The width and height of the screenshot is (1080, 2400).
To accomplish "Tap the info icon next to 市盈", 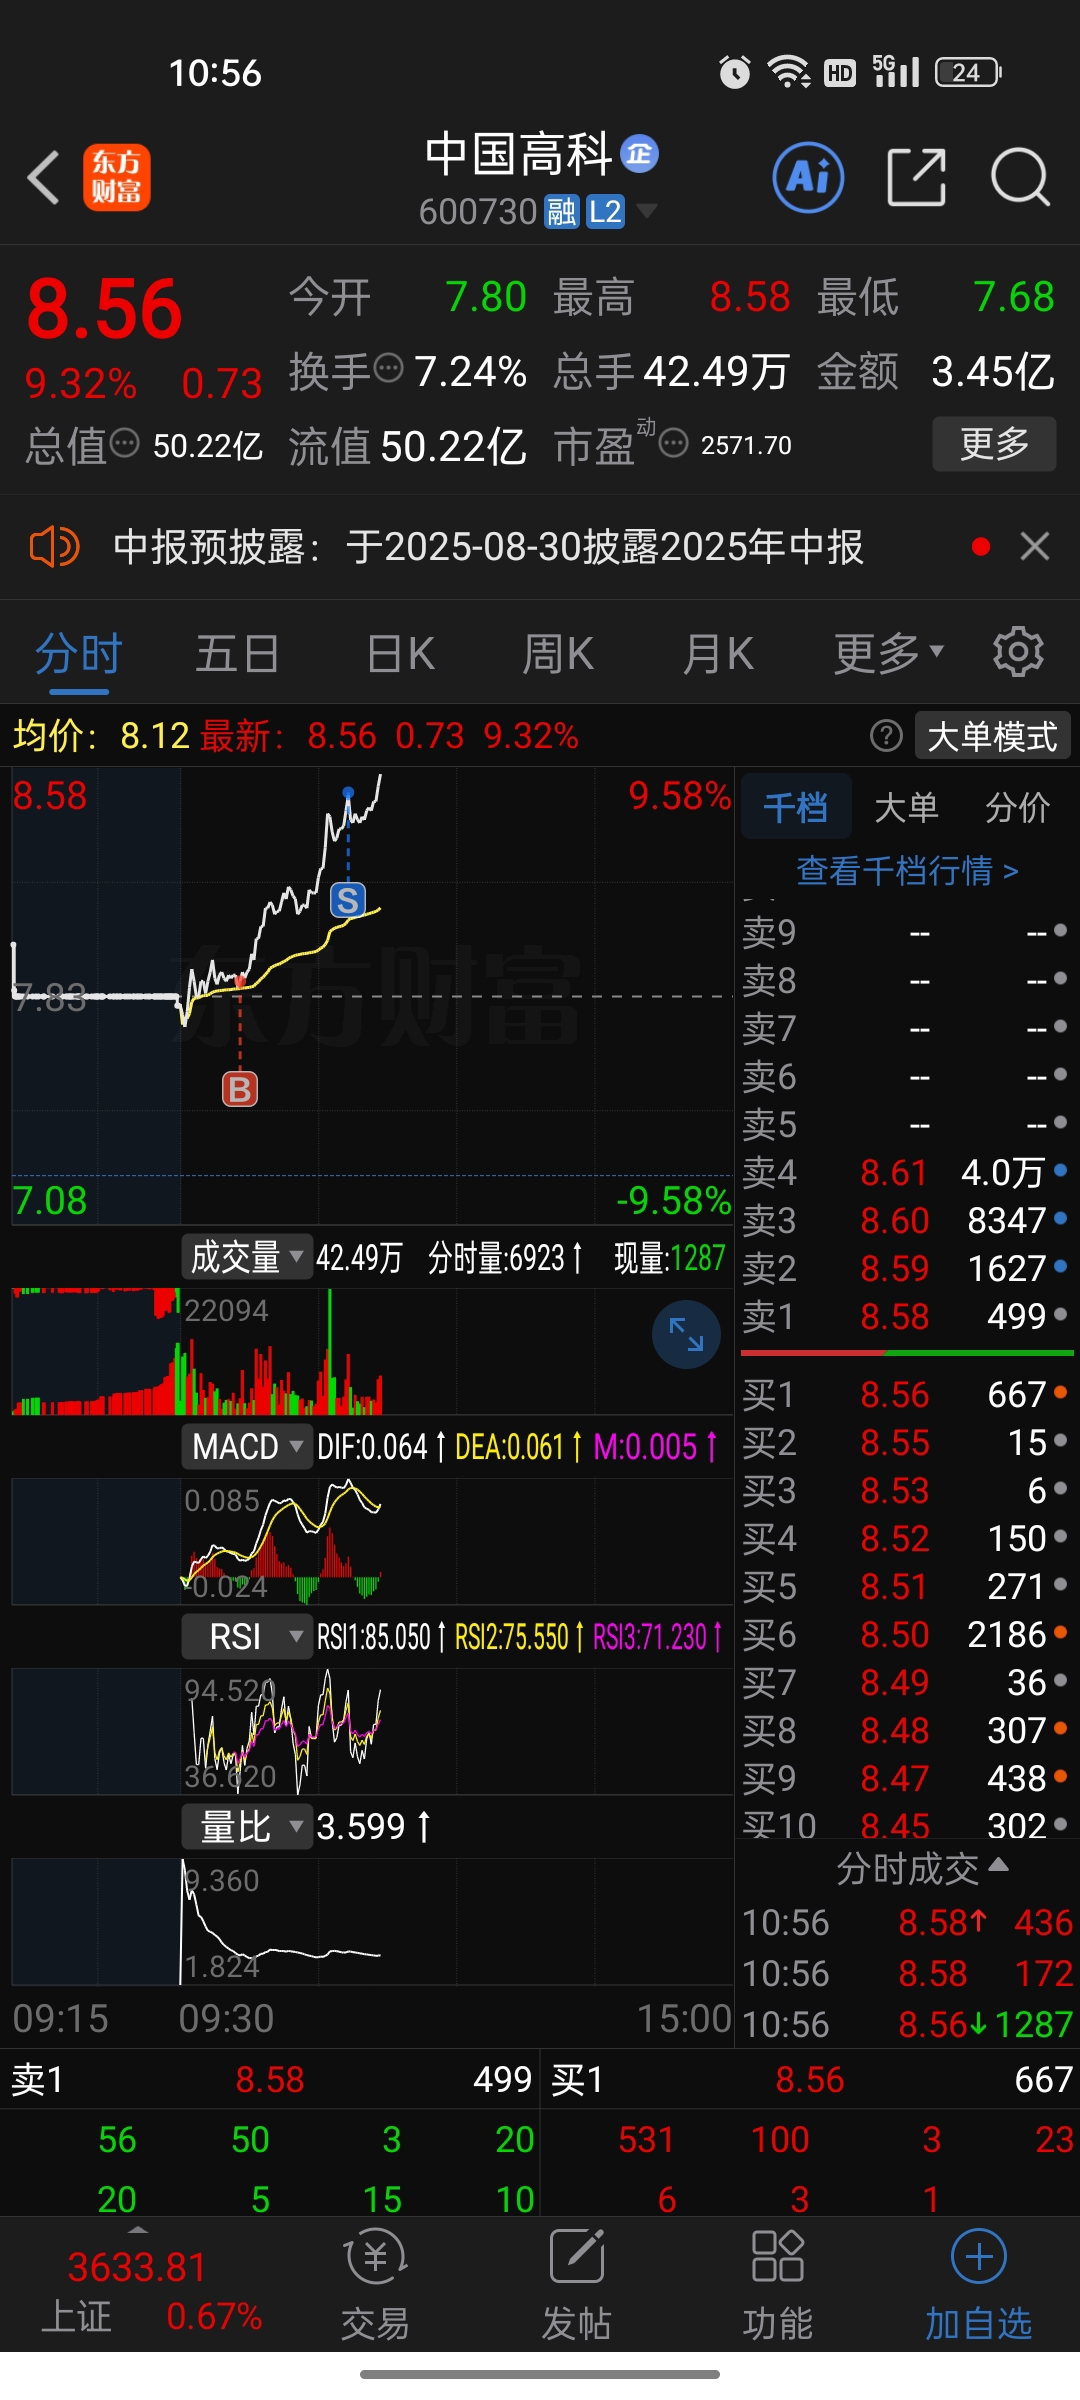I will coord(674,442).
